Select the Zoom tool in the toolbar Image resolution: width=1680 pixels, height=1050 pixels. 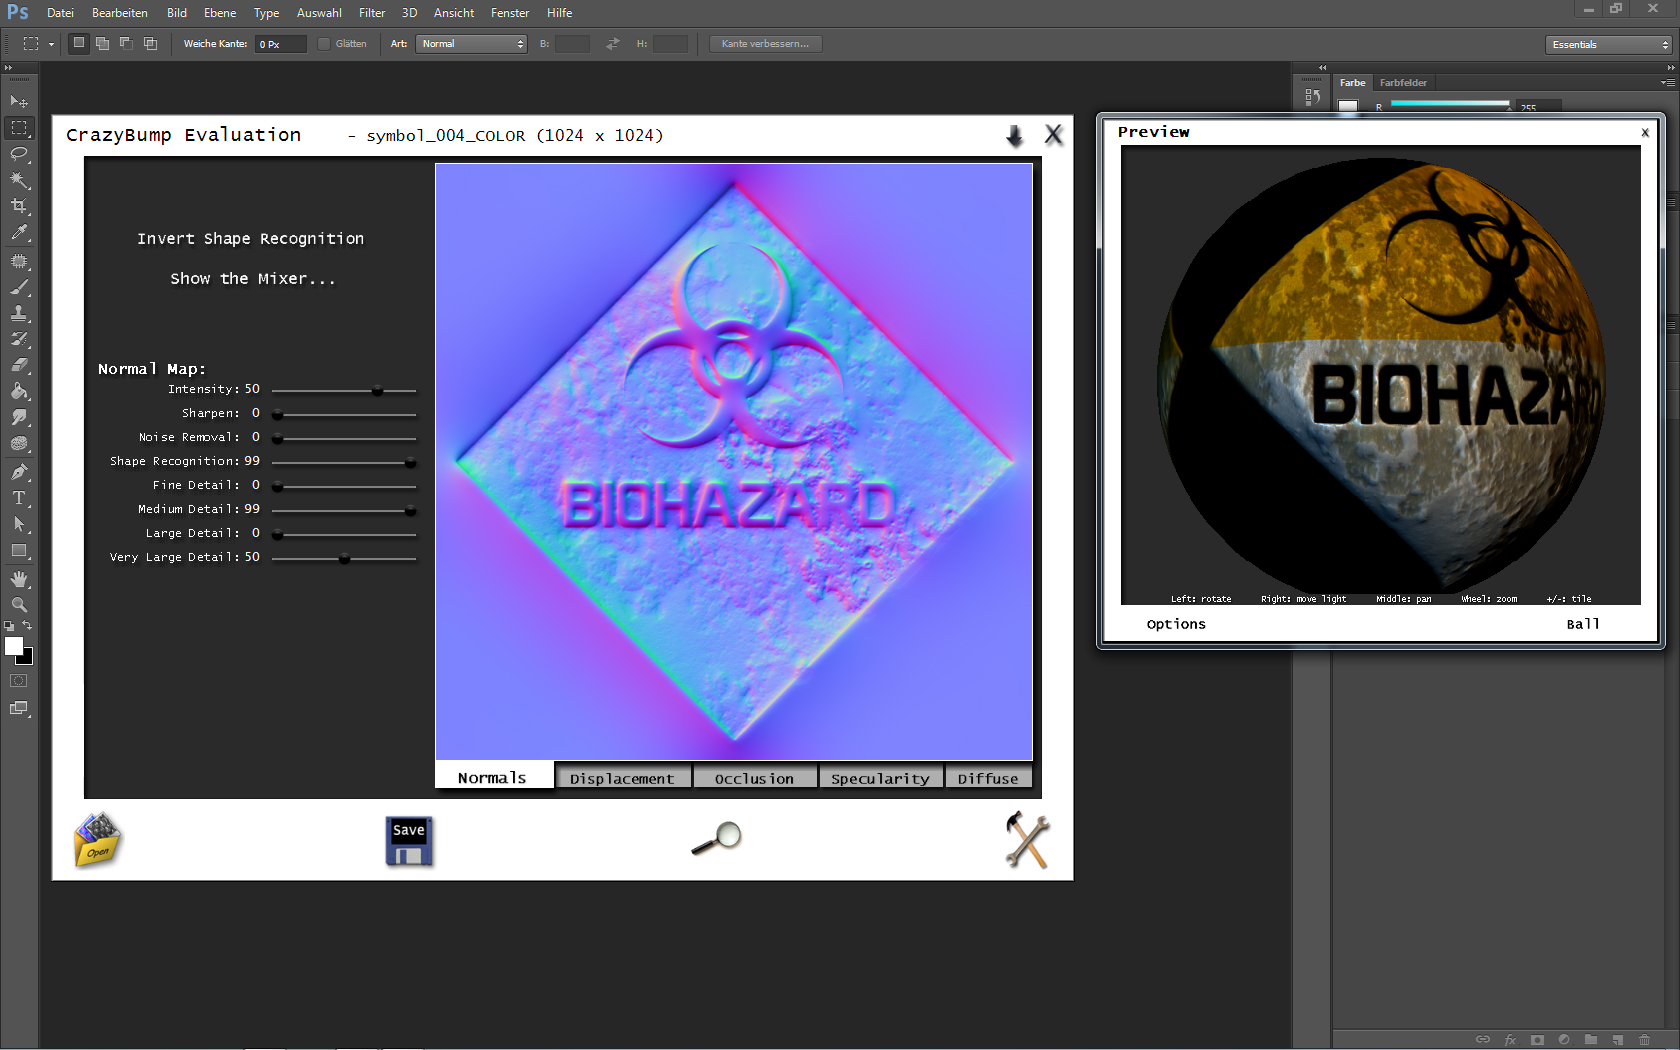click(19, 605)
